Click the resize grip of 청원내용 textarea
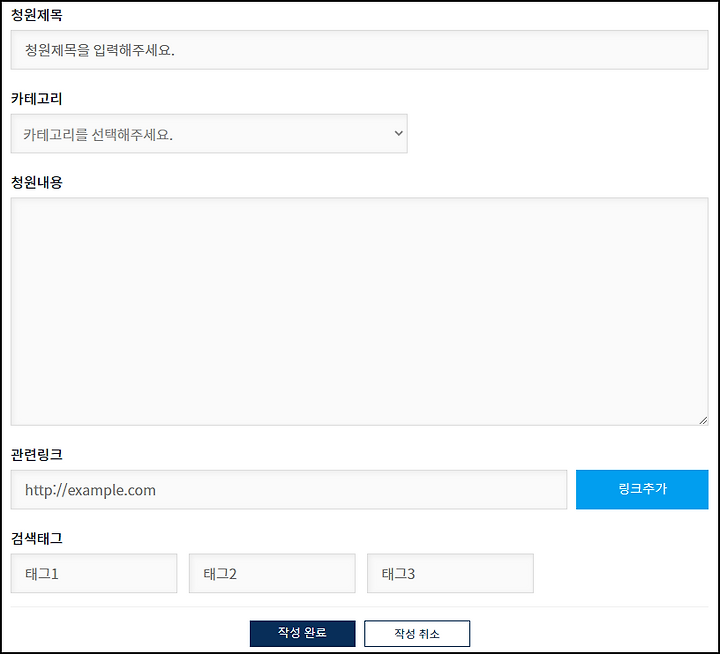This screenshot has width=720, height=654. [x=703, y=420]
